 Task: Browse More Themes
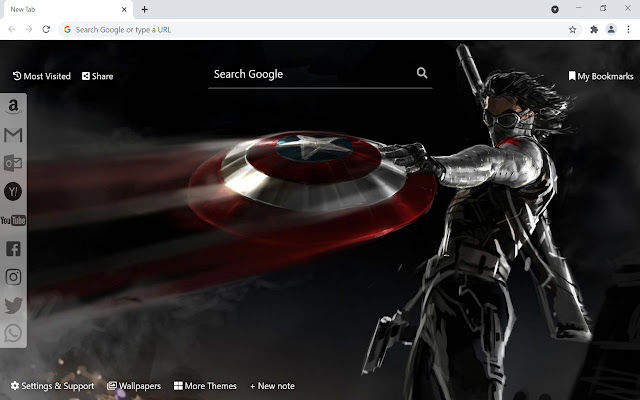point(205,386)
